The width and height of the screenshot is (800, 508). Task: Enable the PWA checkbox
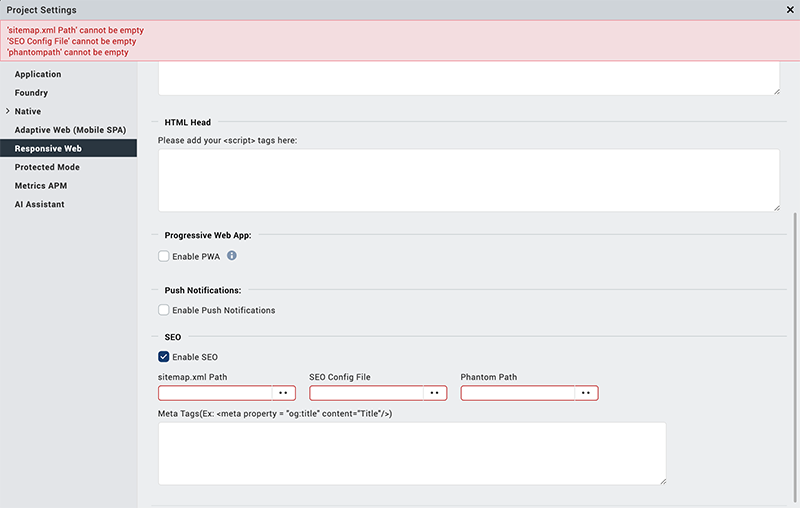click(164, 256)
